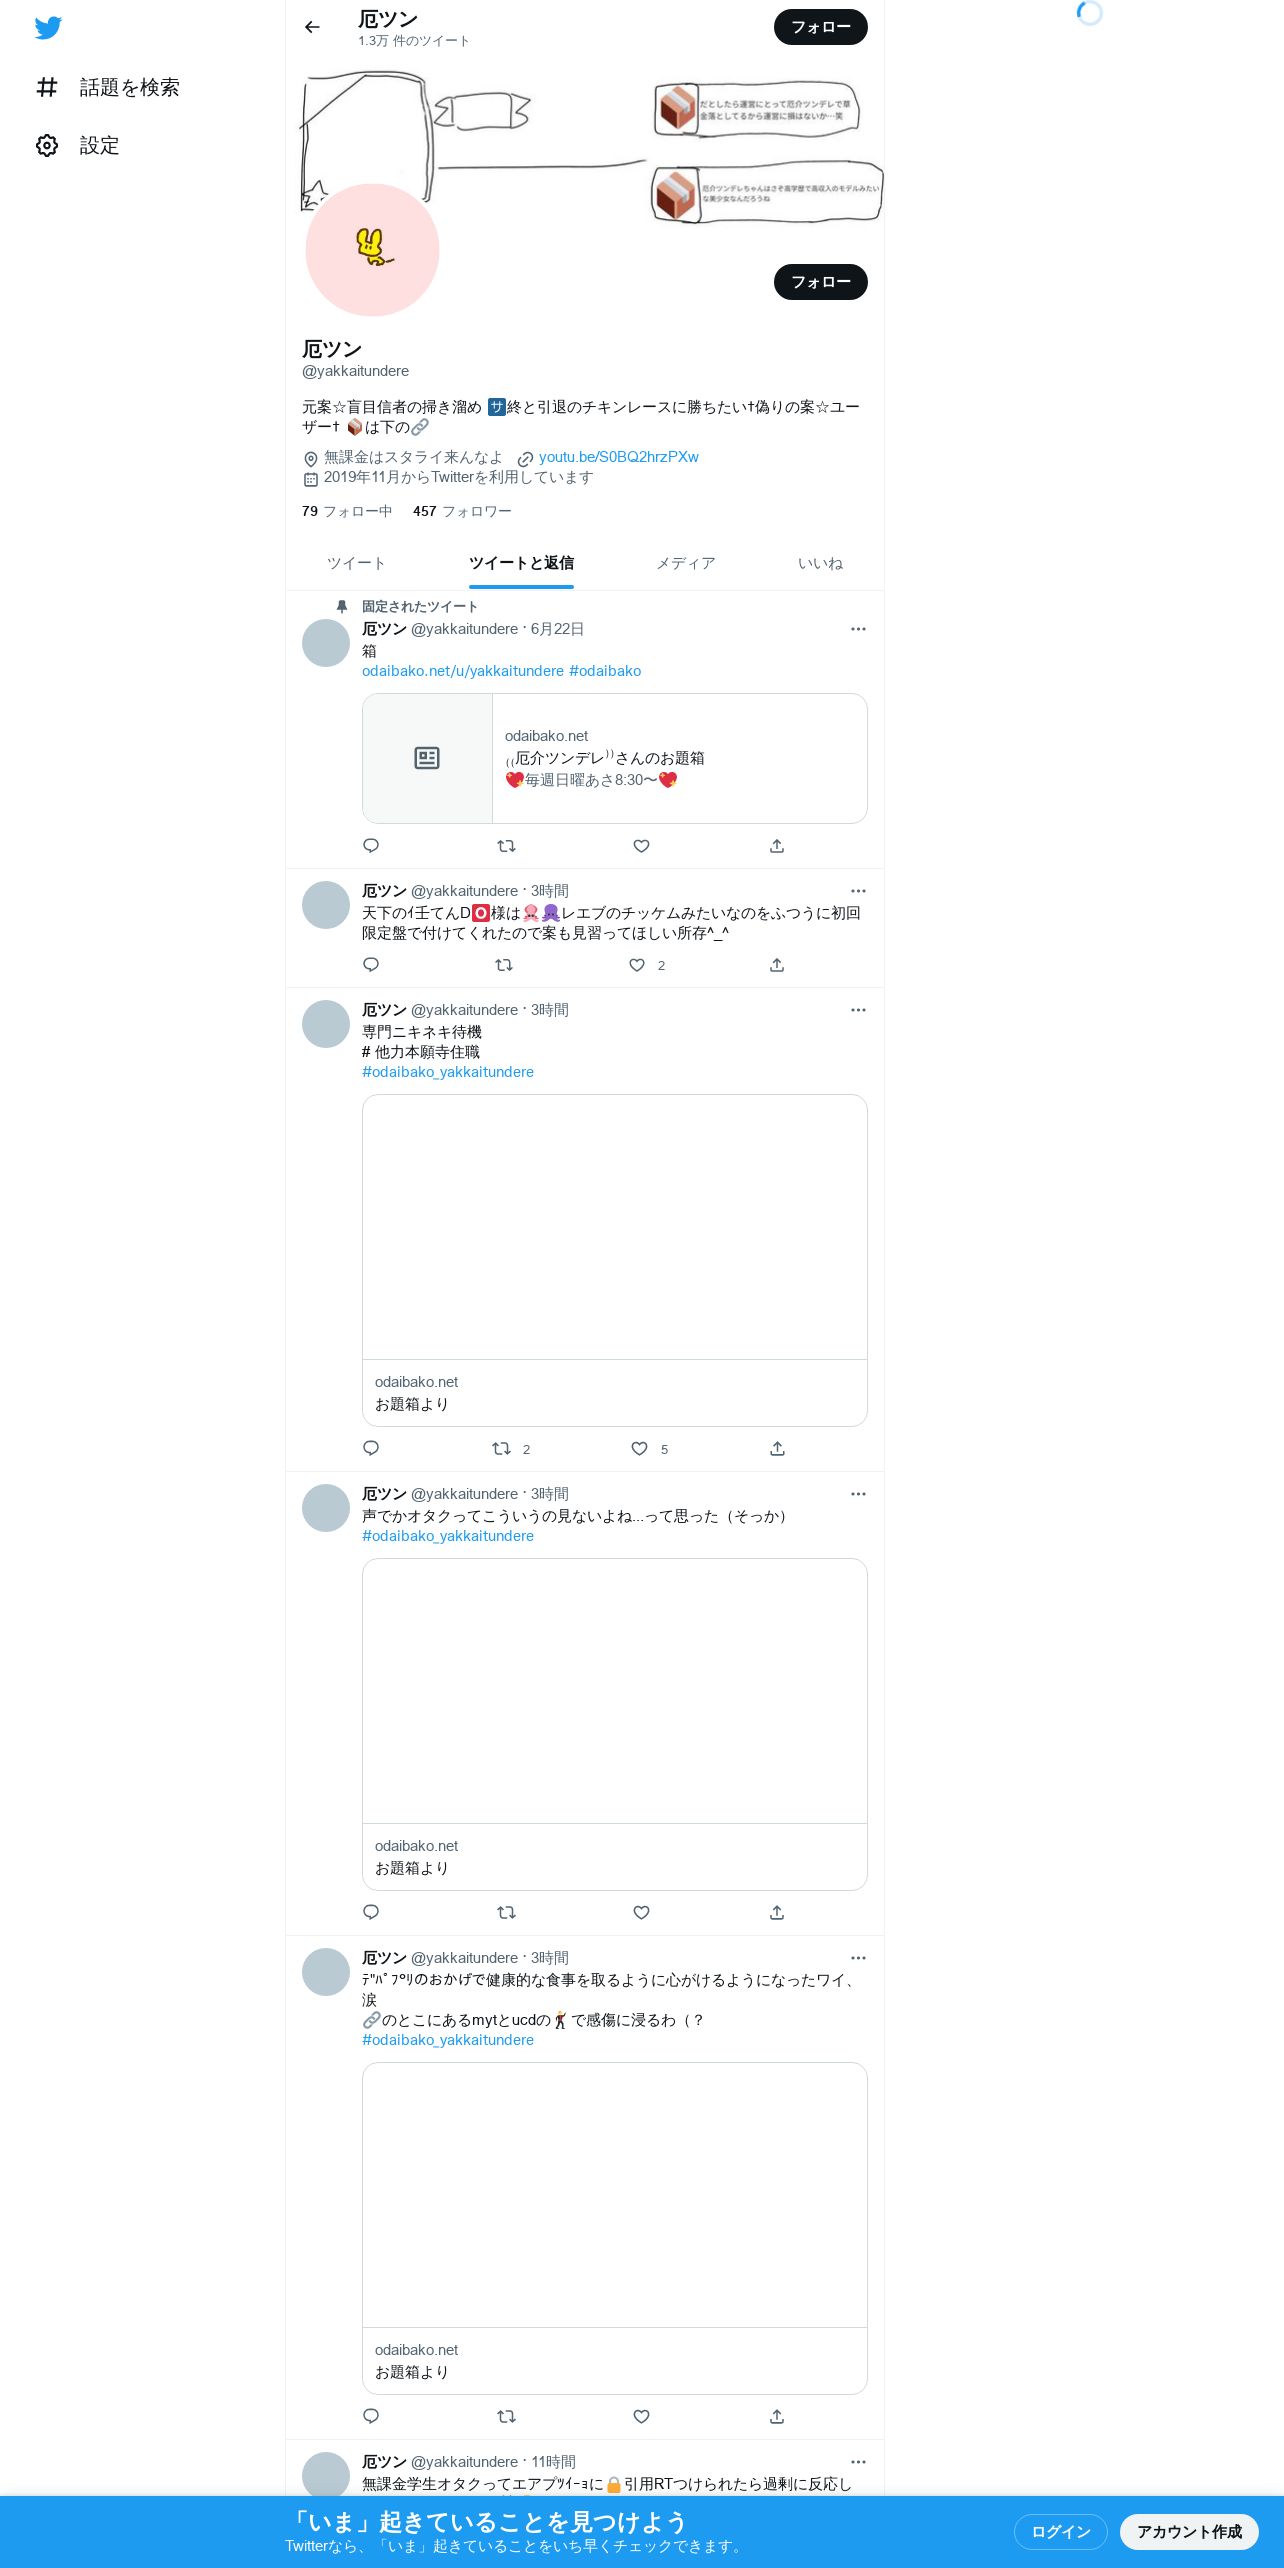Expand options menu of 天下の任てんD tweet
The height and width of the screenshot is (2568, 1284).
[858, 891]
